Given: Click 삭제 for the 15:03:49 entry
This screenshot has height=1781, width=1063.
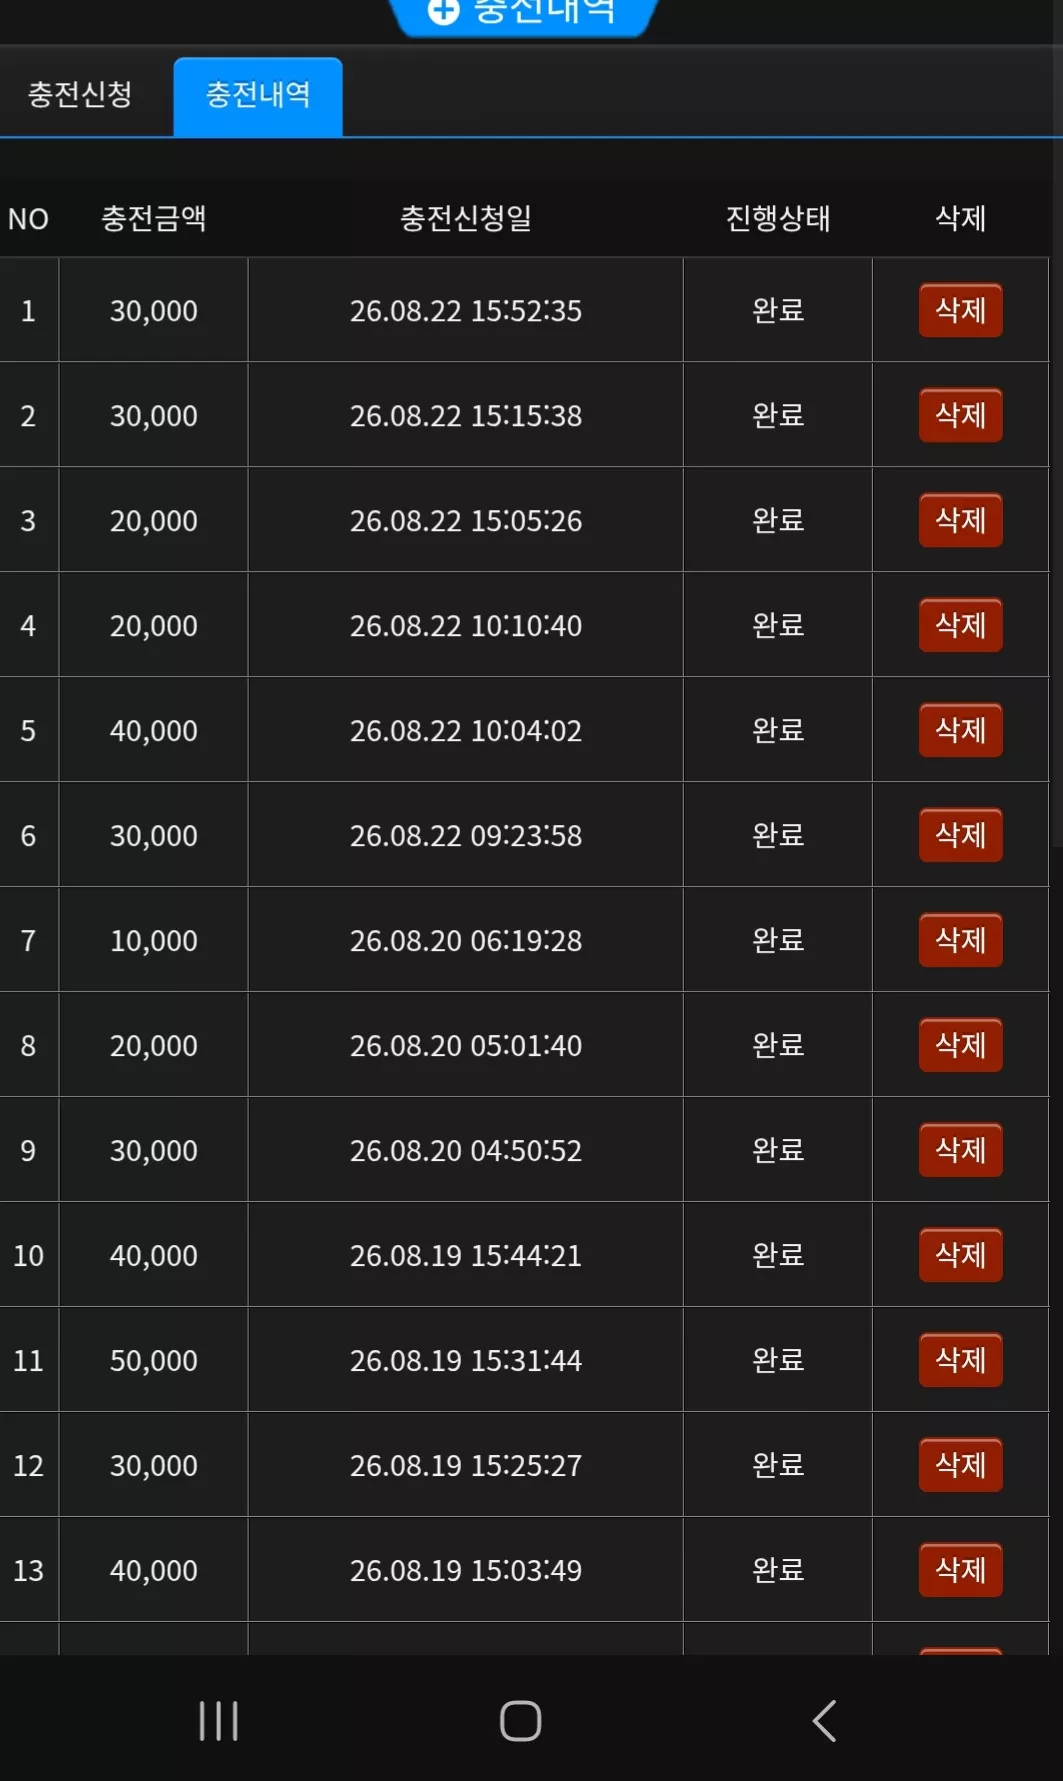Looking at the screenshot, I should (960, 1570).
